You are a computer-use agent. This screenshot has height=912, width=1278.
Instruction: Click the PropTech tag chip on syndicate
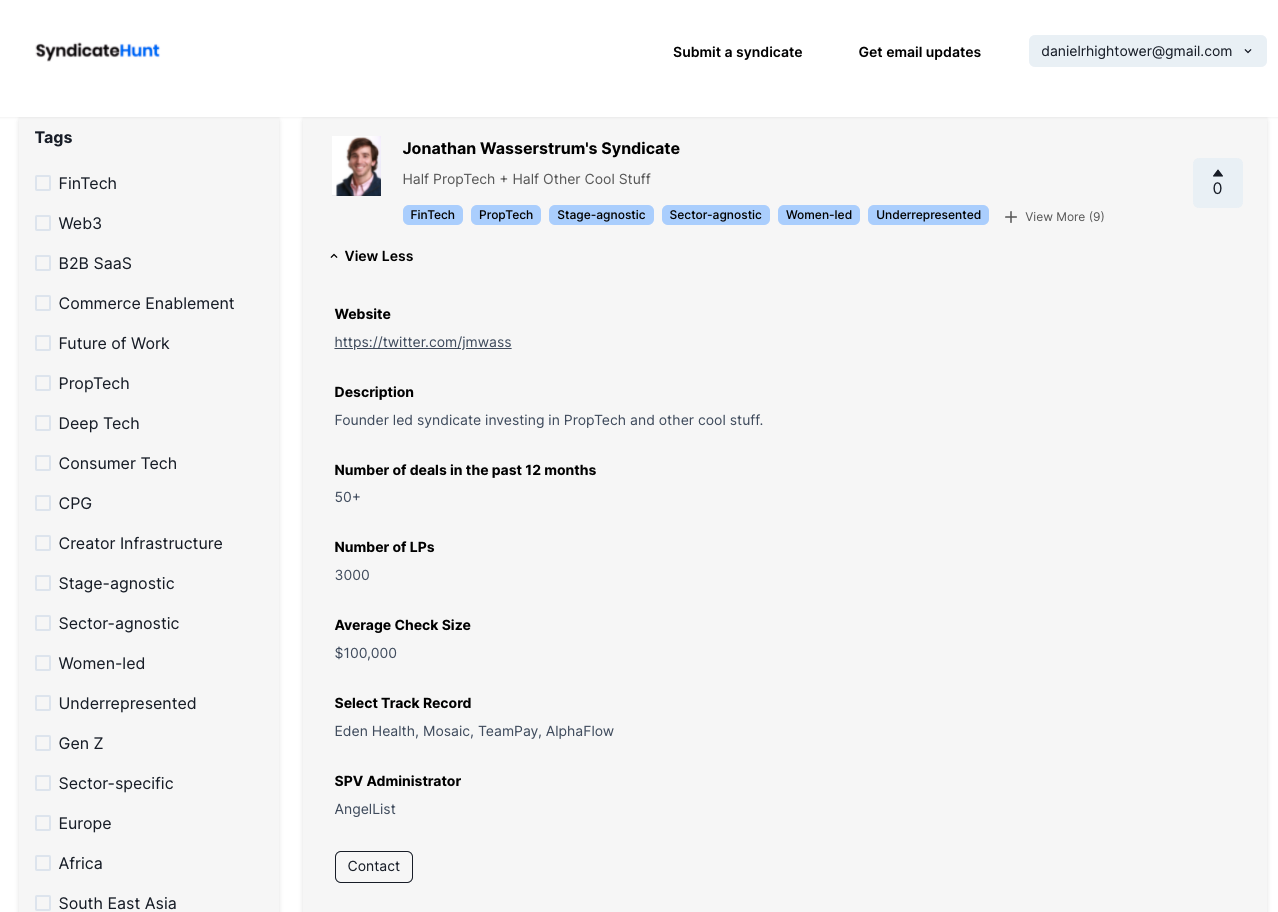point(506,215)
